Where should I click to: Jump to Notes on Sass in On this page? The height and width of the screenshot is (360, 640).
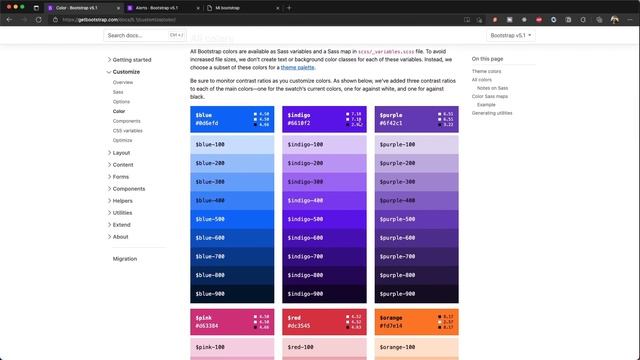493,88
